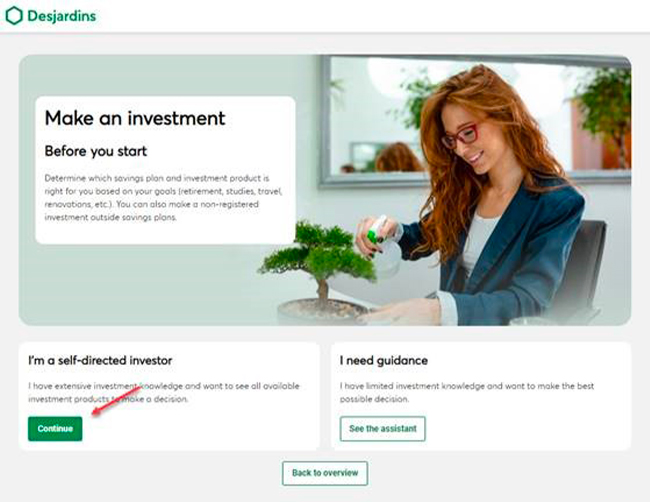The height and width of the screenshot is (502, 650).
Task: Select the Make an investment heading
Action: (135, 118)
